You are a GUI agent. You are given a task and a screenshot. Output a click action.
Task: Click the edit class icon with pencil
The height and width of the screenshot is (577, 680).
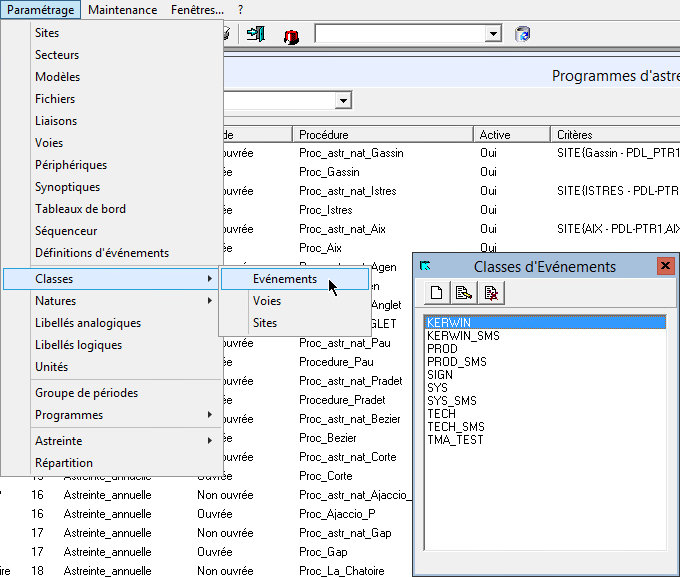click(464, 293)
